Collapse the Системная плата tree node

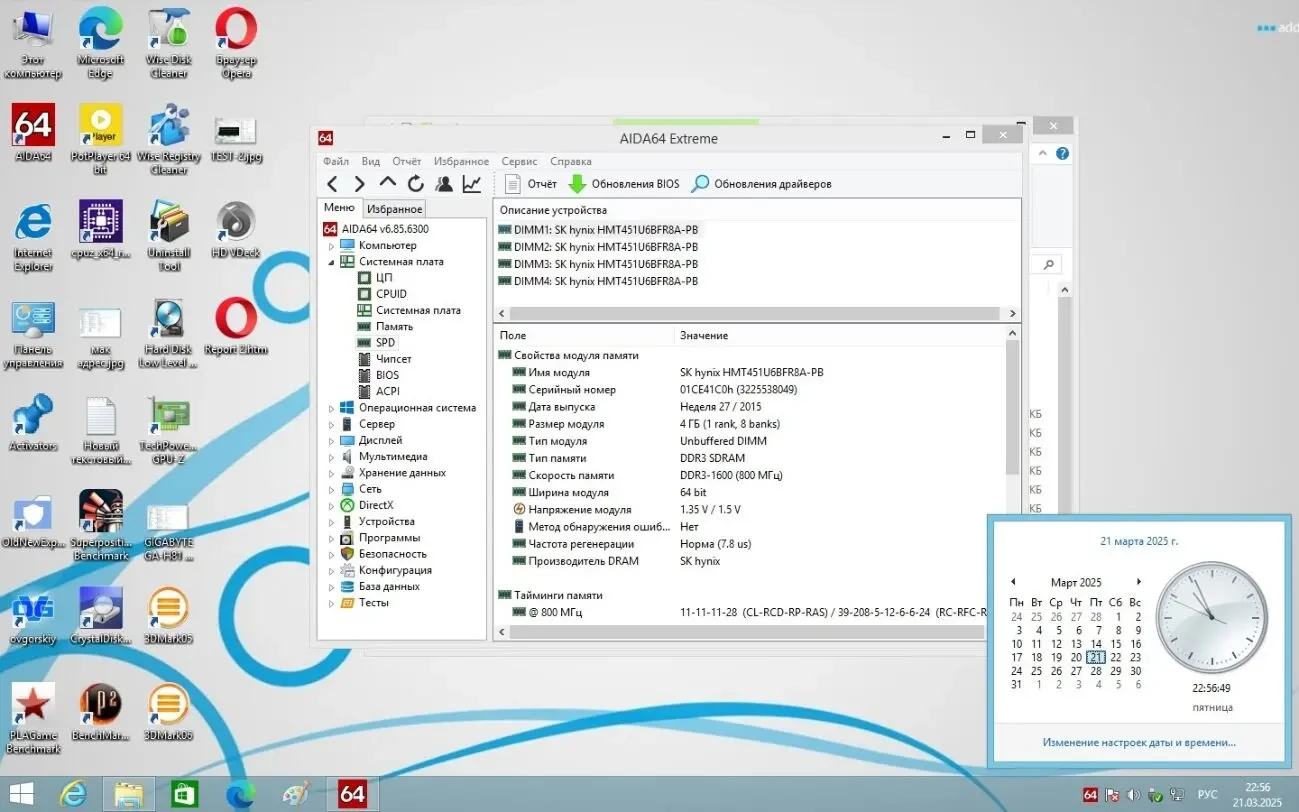332,262
